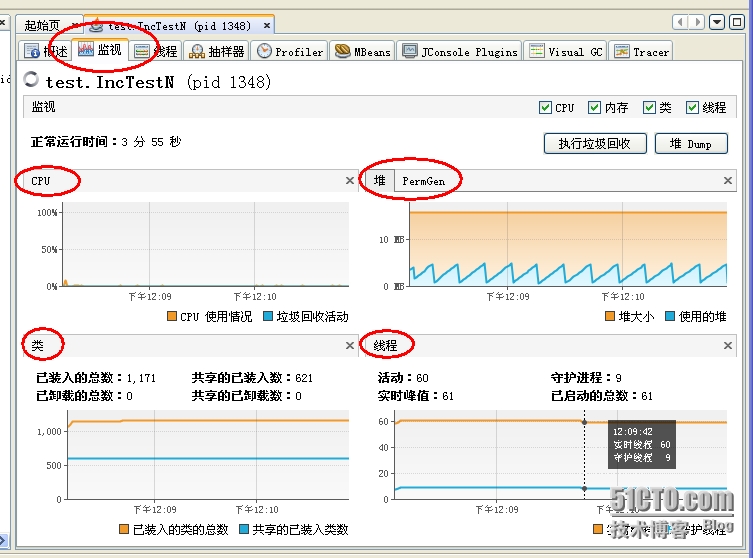Click the Visual GC tab icon
The image size is (753, 558).
click(x=536, y=50)
